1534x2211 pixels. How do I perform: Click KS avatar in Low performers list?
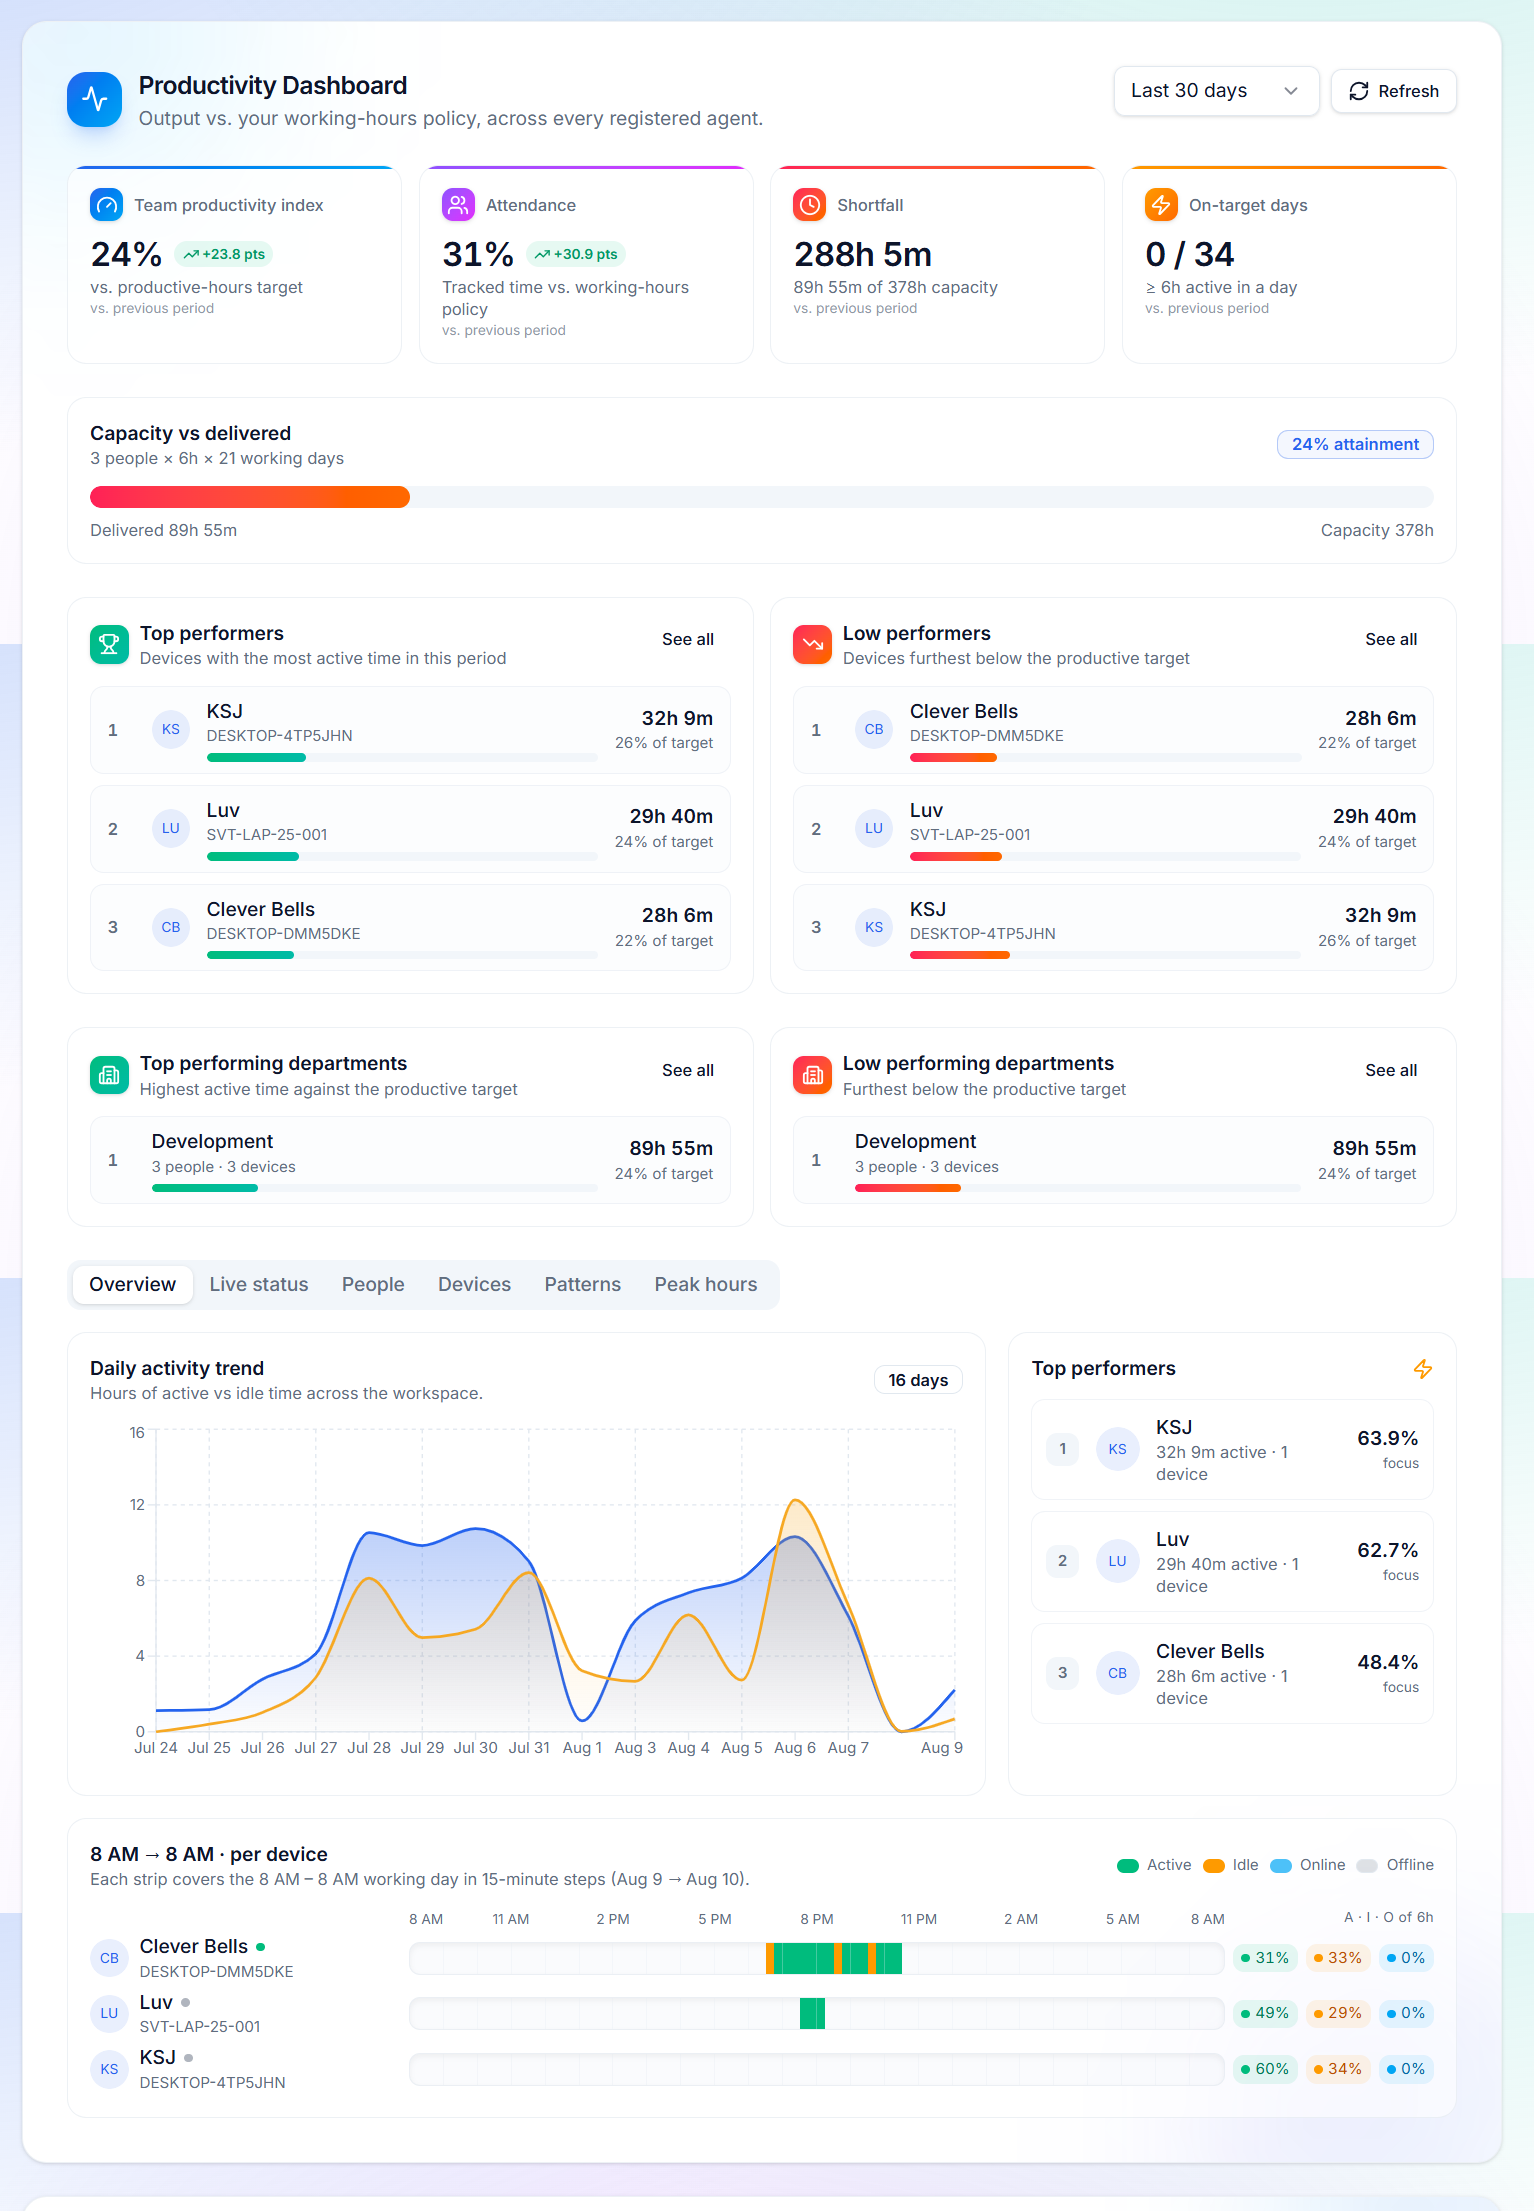point(874,927)
